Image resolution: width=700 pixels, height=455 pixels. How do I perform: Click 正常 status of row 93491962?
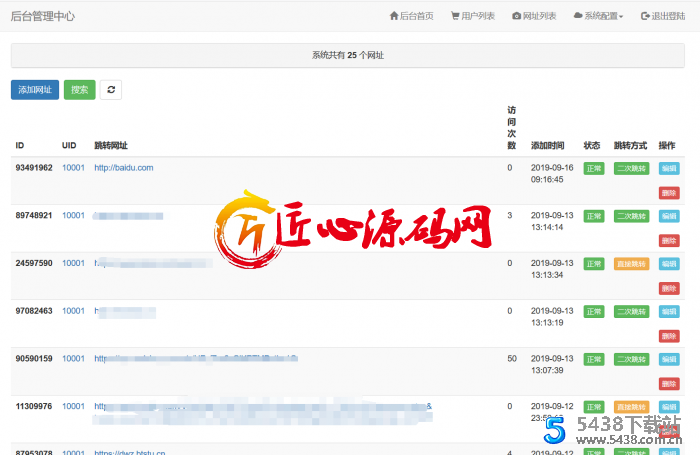pyautogui.click(x=594, y=169)
